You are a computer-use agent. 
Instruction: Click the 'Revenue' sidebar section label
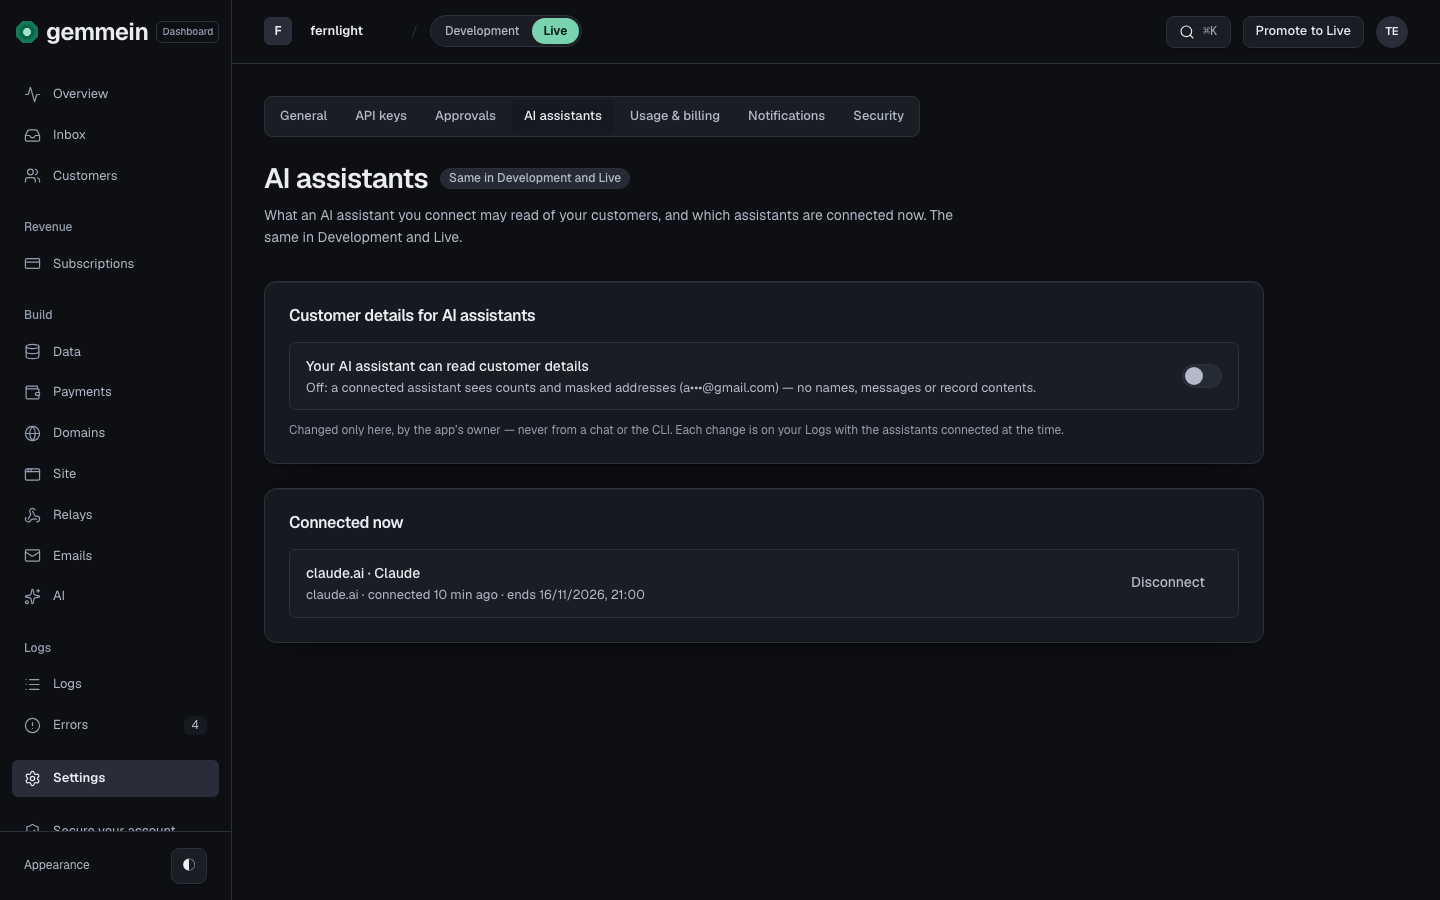(x=48, y=227)
